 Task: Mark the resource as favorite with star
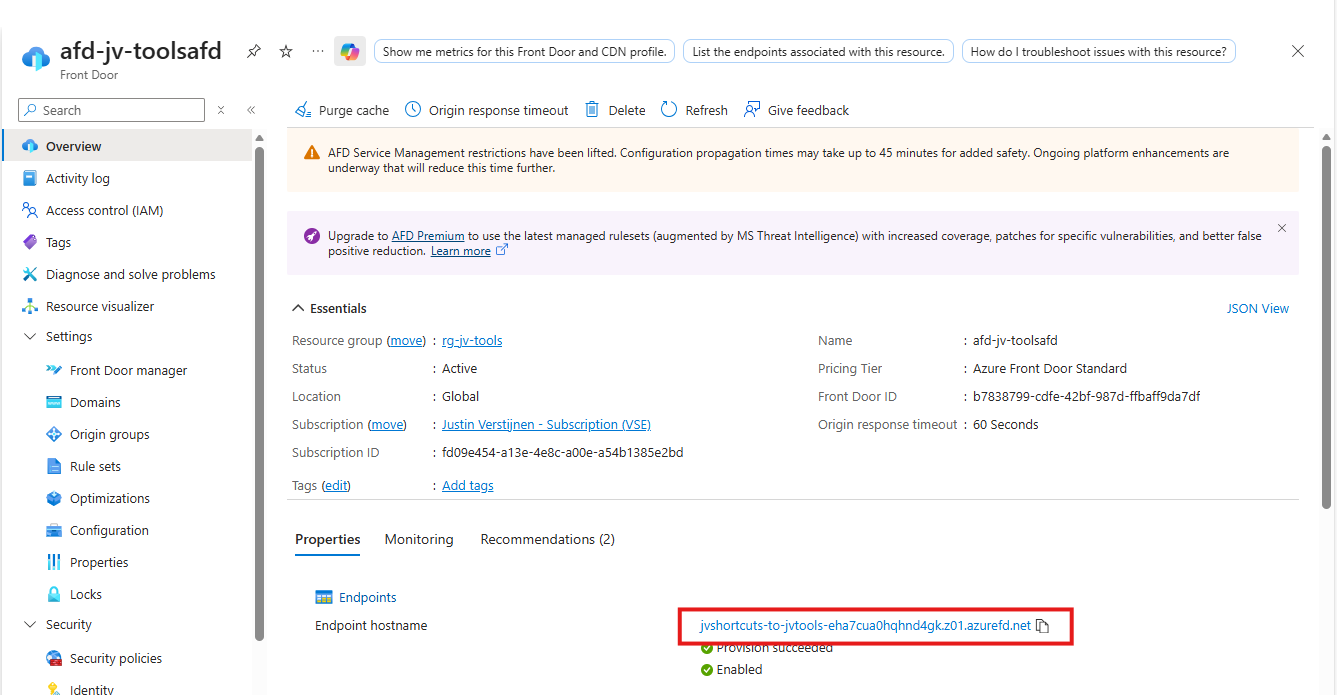coord(286,51)
